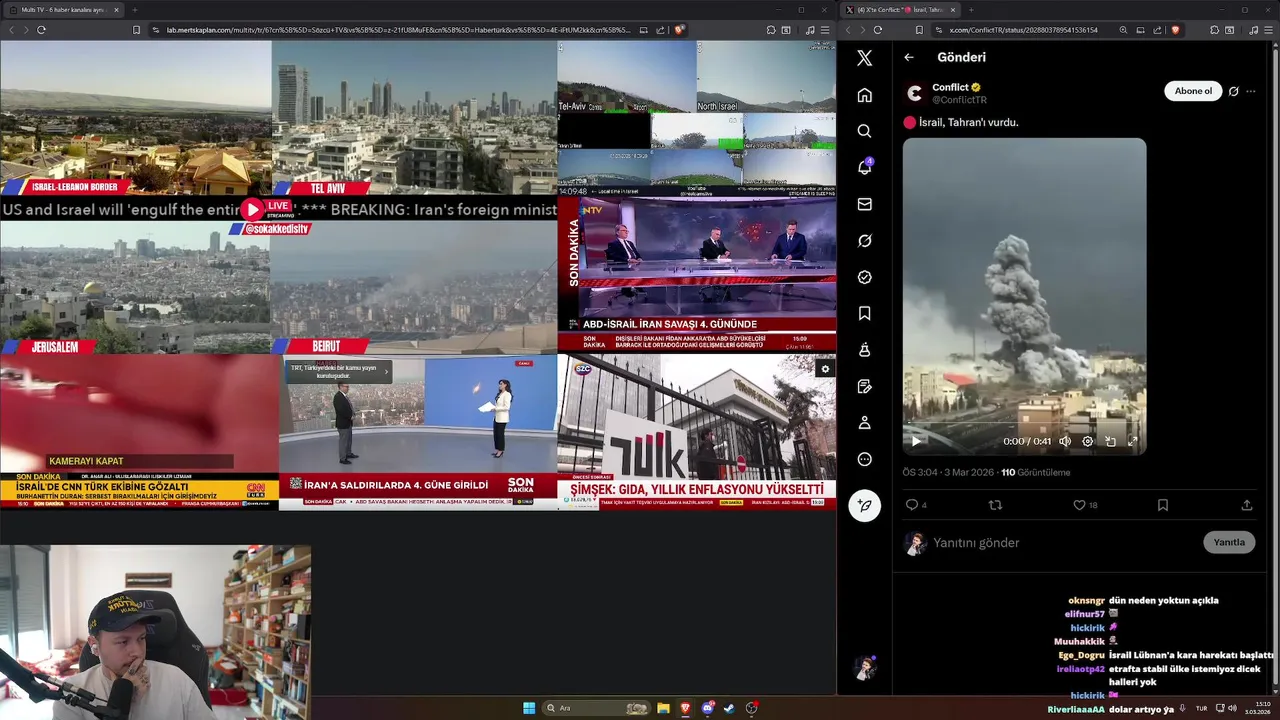Open settings gear on Sözcü TV stream
Screen dimensions: 1280x720
click(x=825, y=369)
